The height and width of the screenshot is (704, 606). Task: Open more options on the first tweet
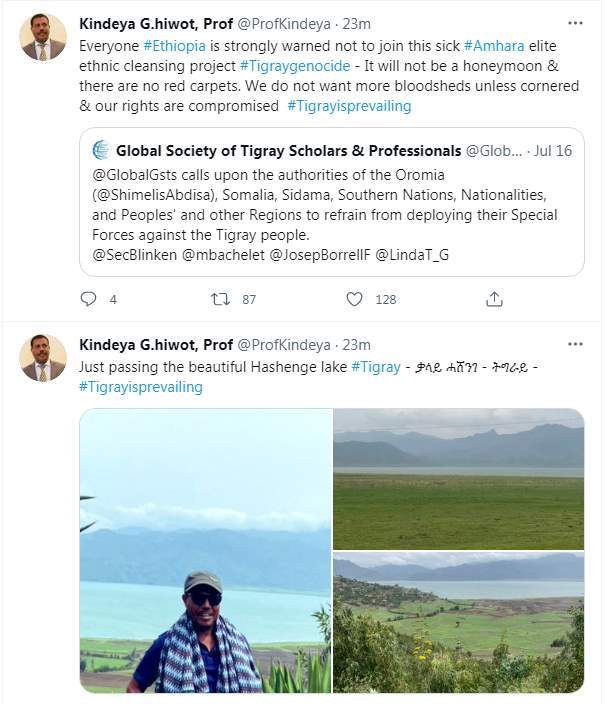pyautogui.click(x=575, y=22)
